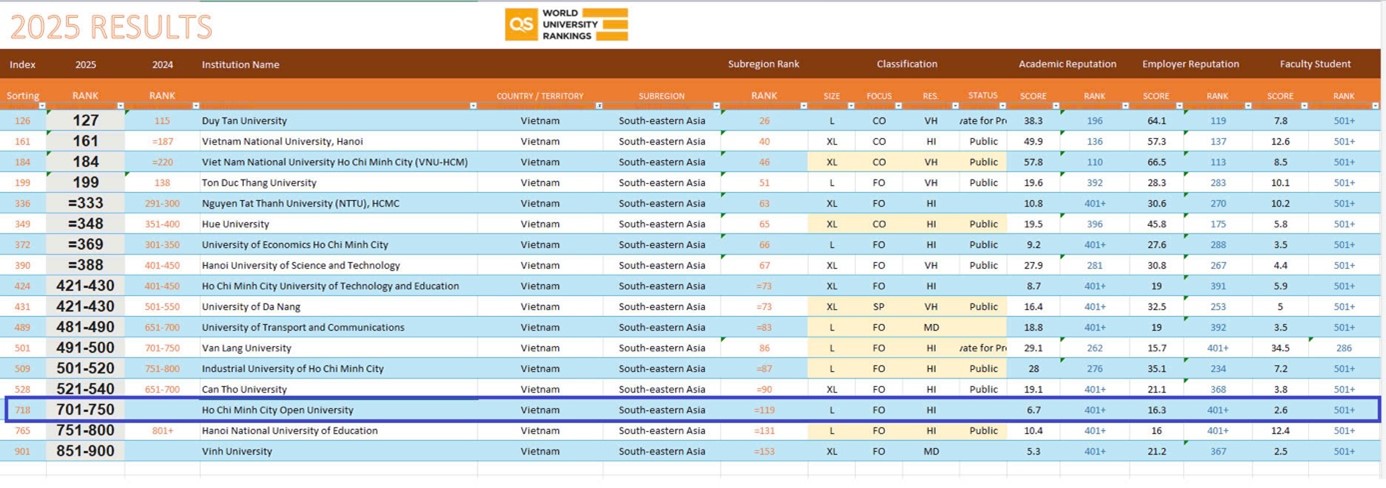Screen dimensions: 1386x488
Task: Select the SP focus cell for University of Da Nang
Action: (879, 306)
